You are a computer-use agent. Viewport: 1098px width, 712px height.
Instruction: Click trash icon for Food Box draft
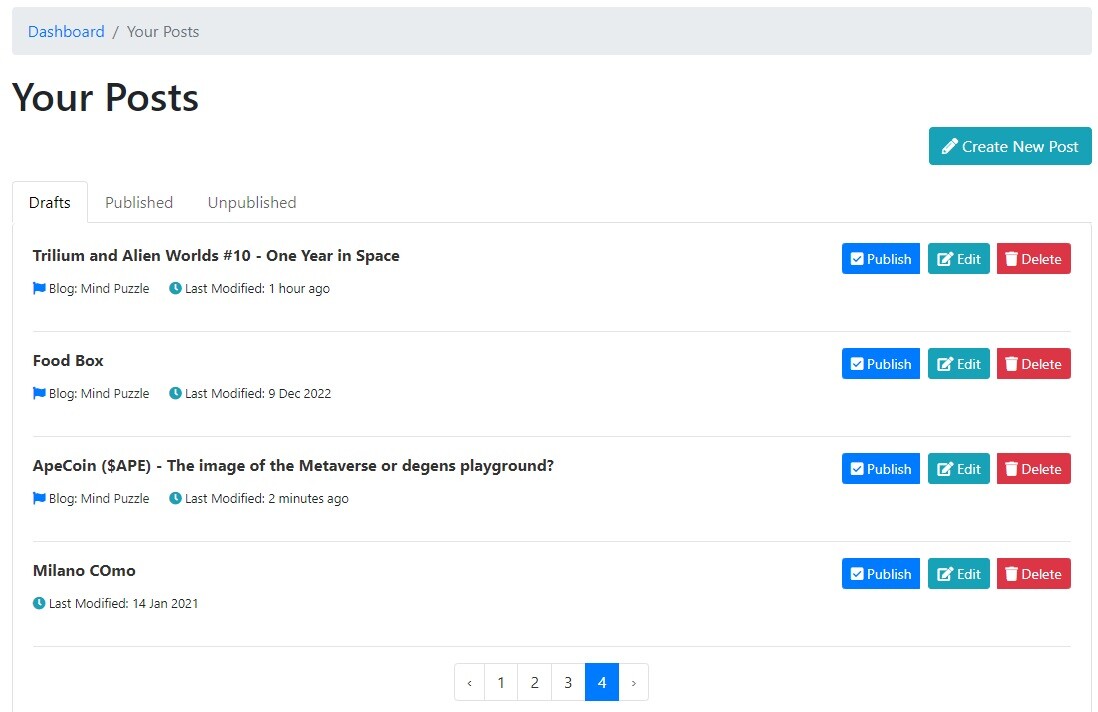tap(1011, 363)
